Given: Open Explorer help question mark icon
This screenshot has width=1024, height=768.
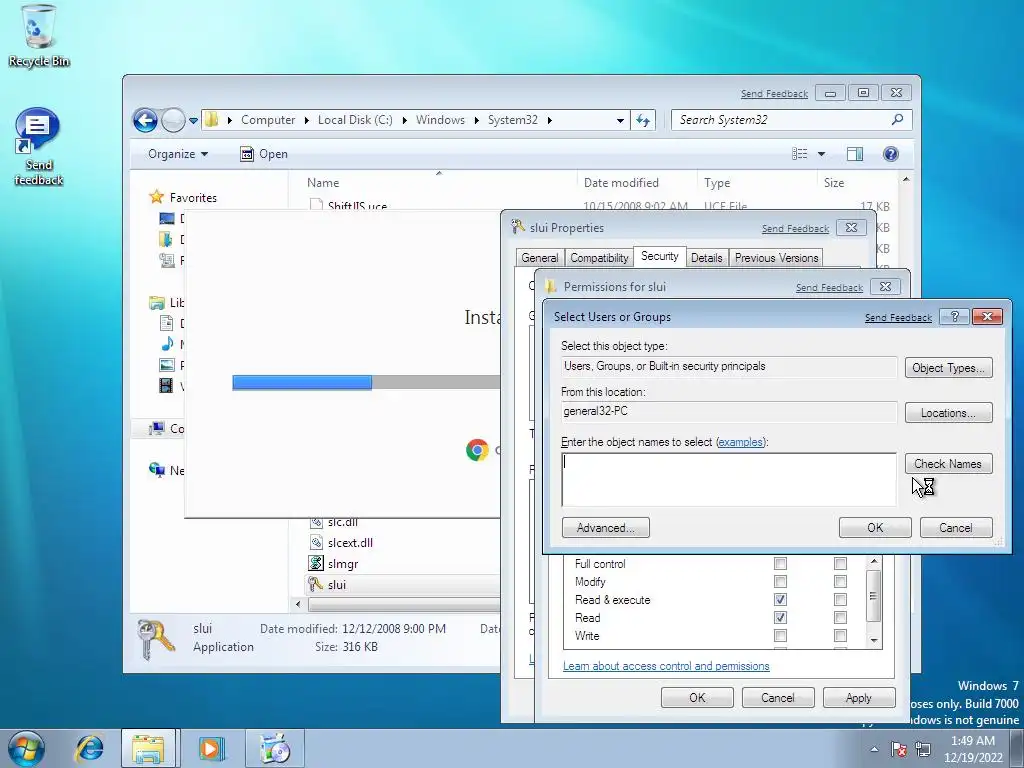Looking at the screenshot, I should point(891,153).
